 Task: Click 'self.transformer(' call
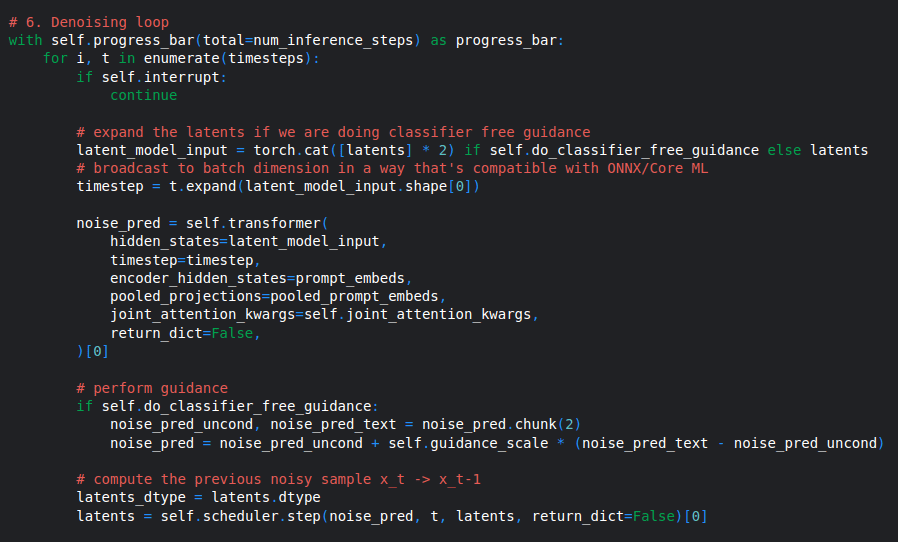pos(257,223)
